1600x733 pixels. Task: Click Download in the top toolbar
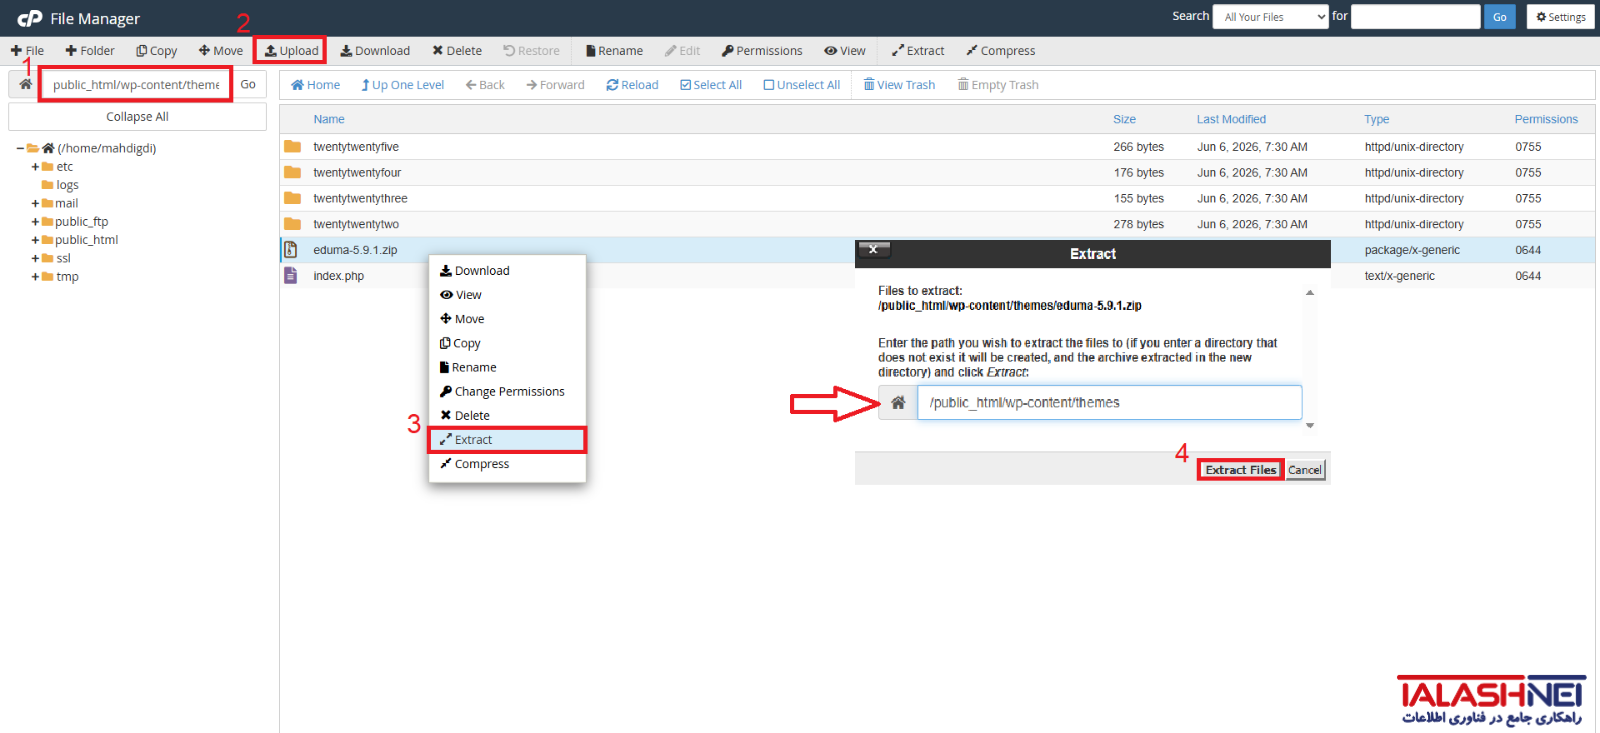pyautogui.click(x=375, y=51)
